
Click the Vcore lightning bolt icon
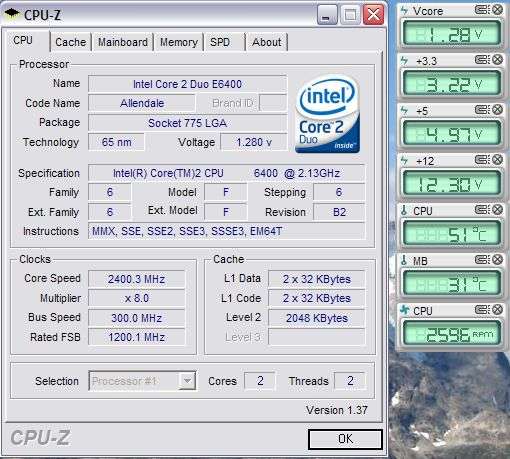404,10
